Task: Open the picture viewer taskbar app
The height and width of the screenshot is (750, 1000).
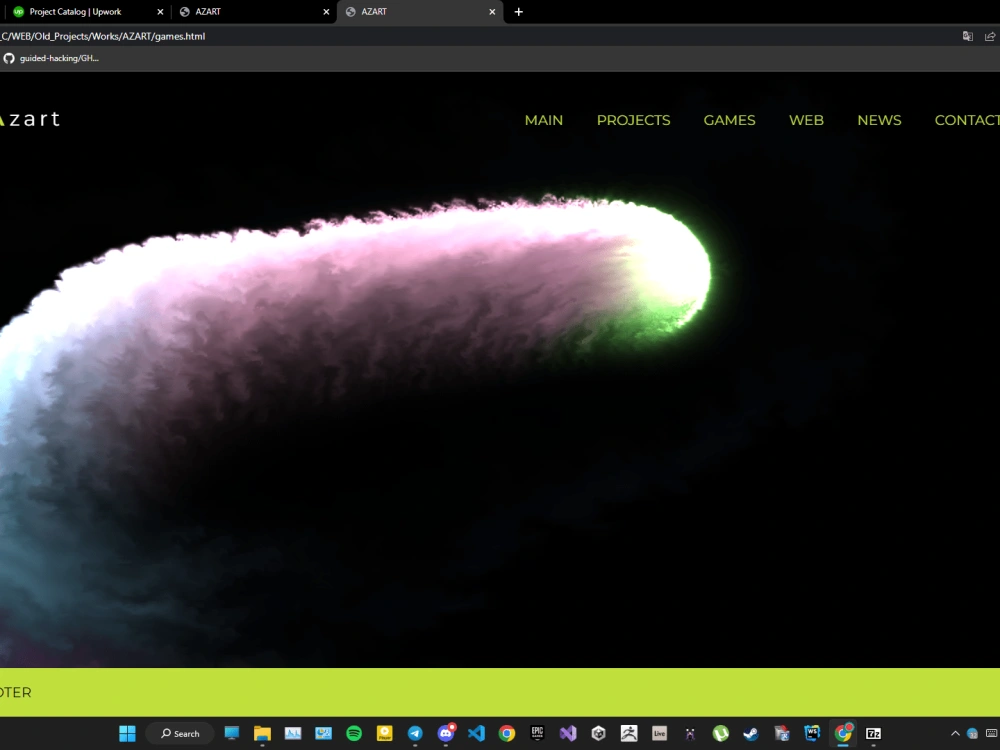Action: (323, 733)
